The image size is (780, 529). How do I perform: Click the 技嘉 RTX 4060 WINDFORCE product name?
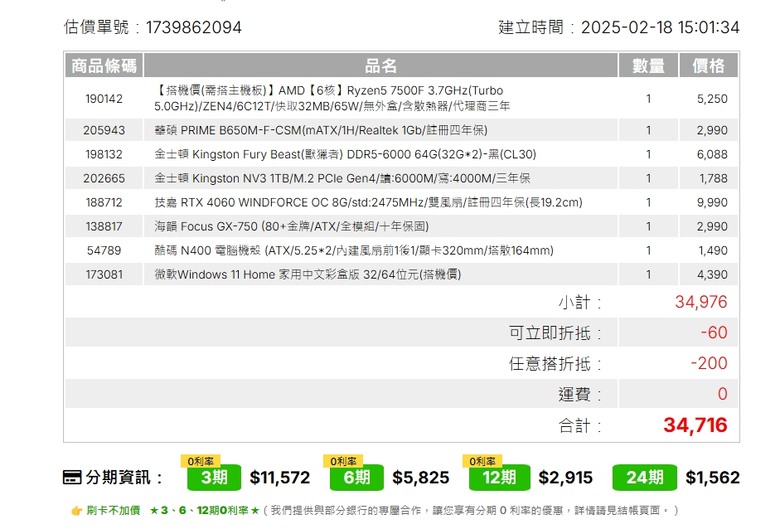tap(368, 203)
